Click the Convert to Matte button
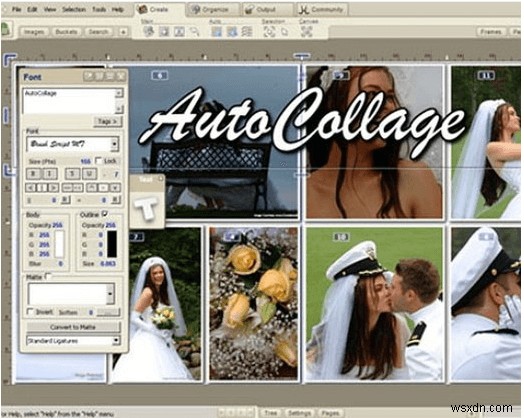Image resolution: width=524 pixels, height=418 pixels. [x=73, y=327]
